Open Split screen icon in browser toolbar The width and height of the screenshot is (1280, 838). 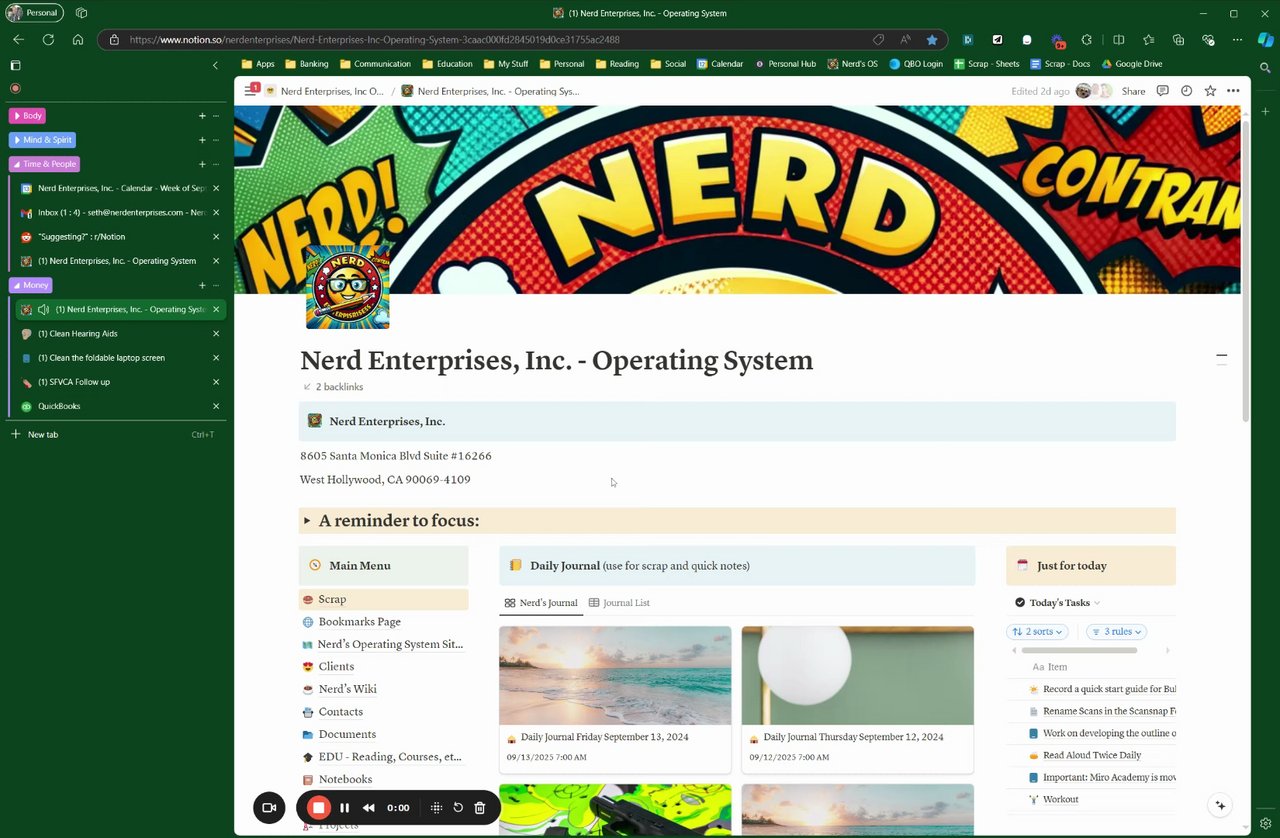[1119, 40]
